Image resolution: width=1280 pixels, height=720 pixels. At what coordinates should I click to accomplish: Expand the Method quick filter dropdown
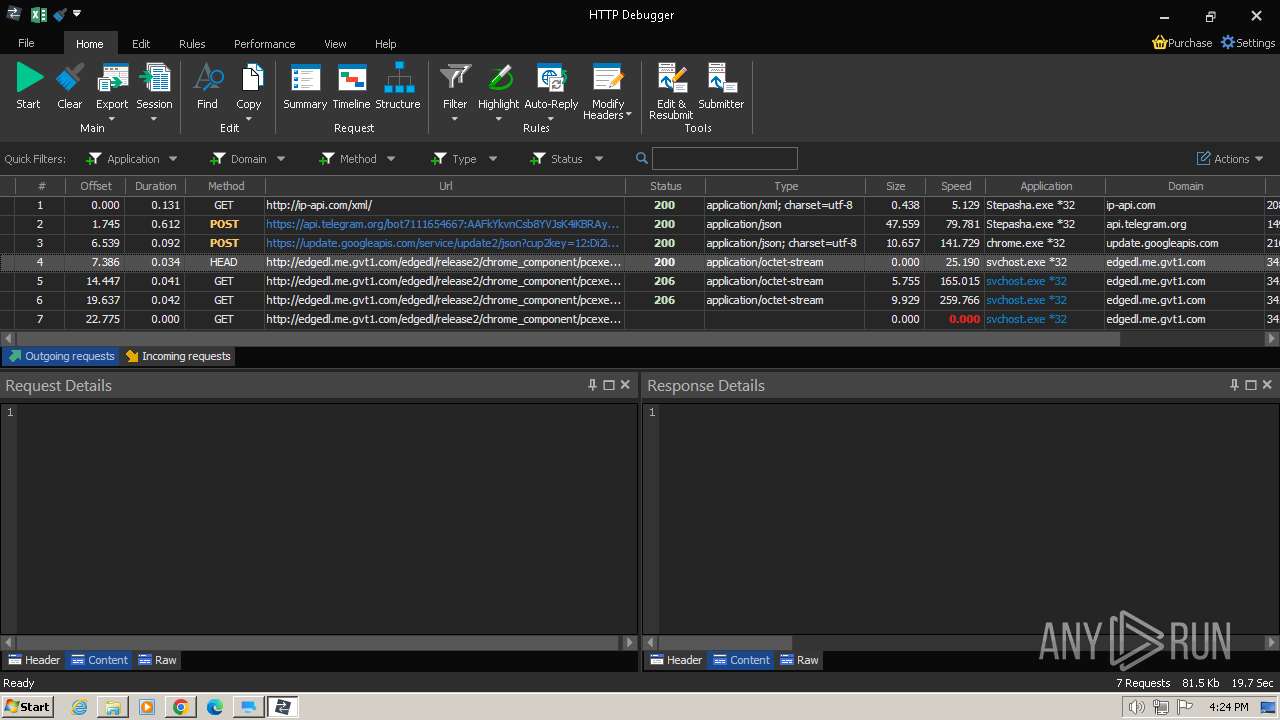coord(391,159)
